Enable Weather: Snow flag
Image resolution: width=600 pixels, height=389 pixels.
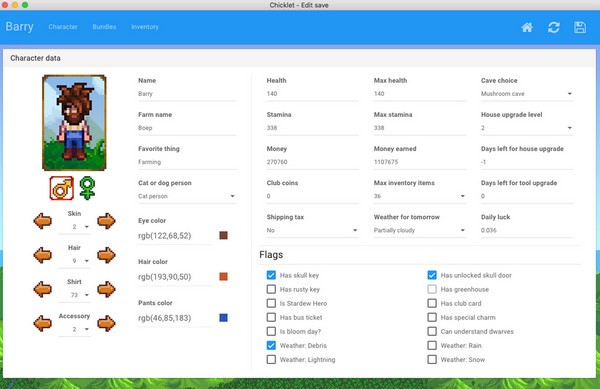(432, 360)
